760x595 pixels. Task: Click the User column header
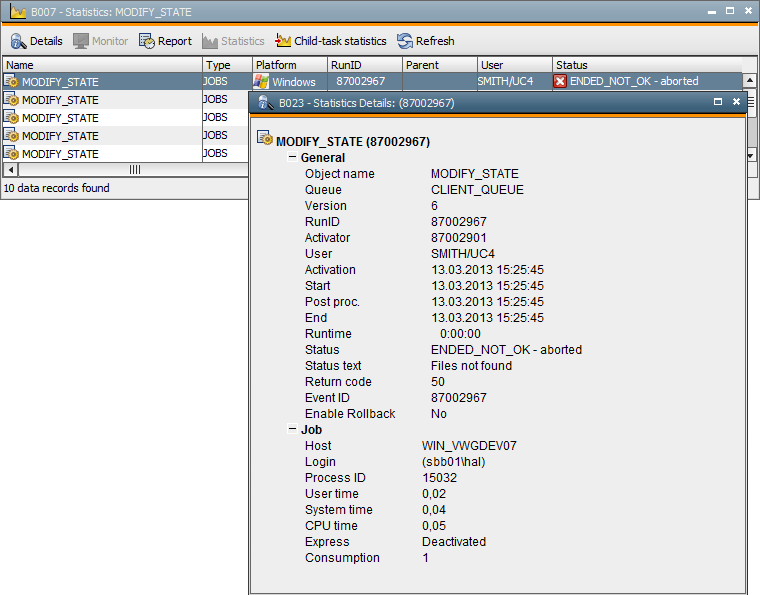pos(514,65)
